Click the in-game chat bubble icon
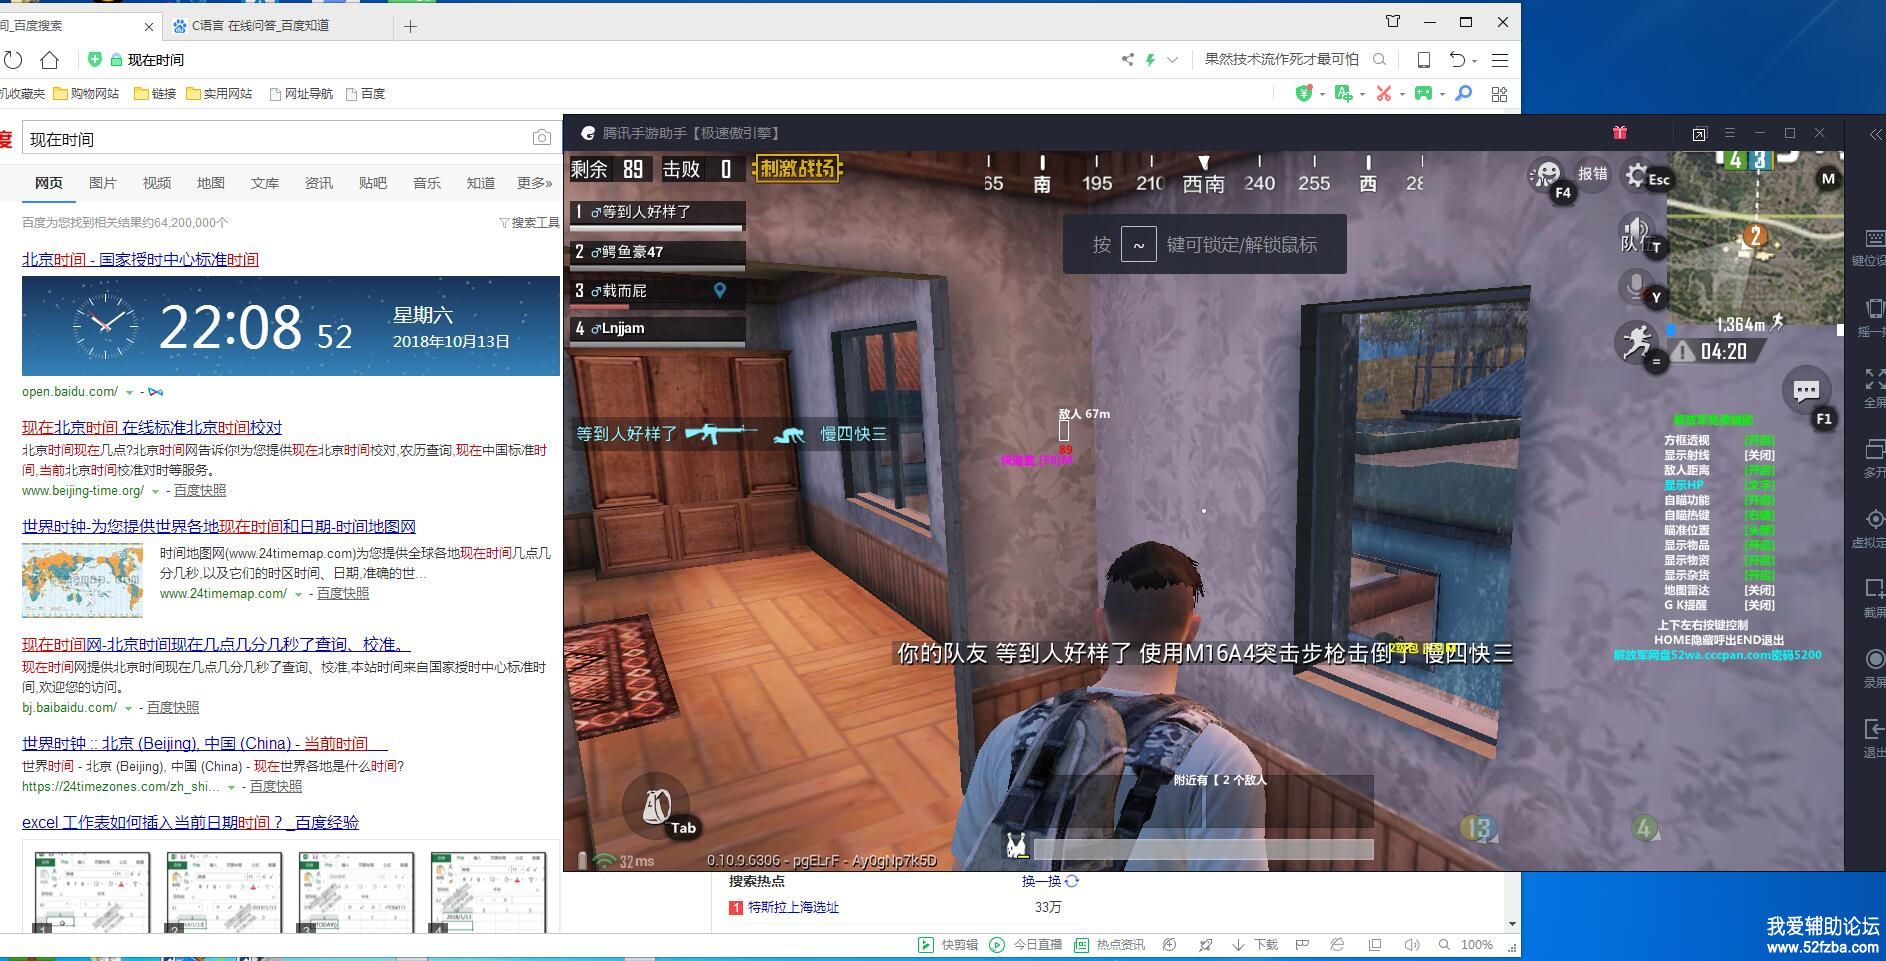1886x961 pixels. click(1806, 391)
